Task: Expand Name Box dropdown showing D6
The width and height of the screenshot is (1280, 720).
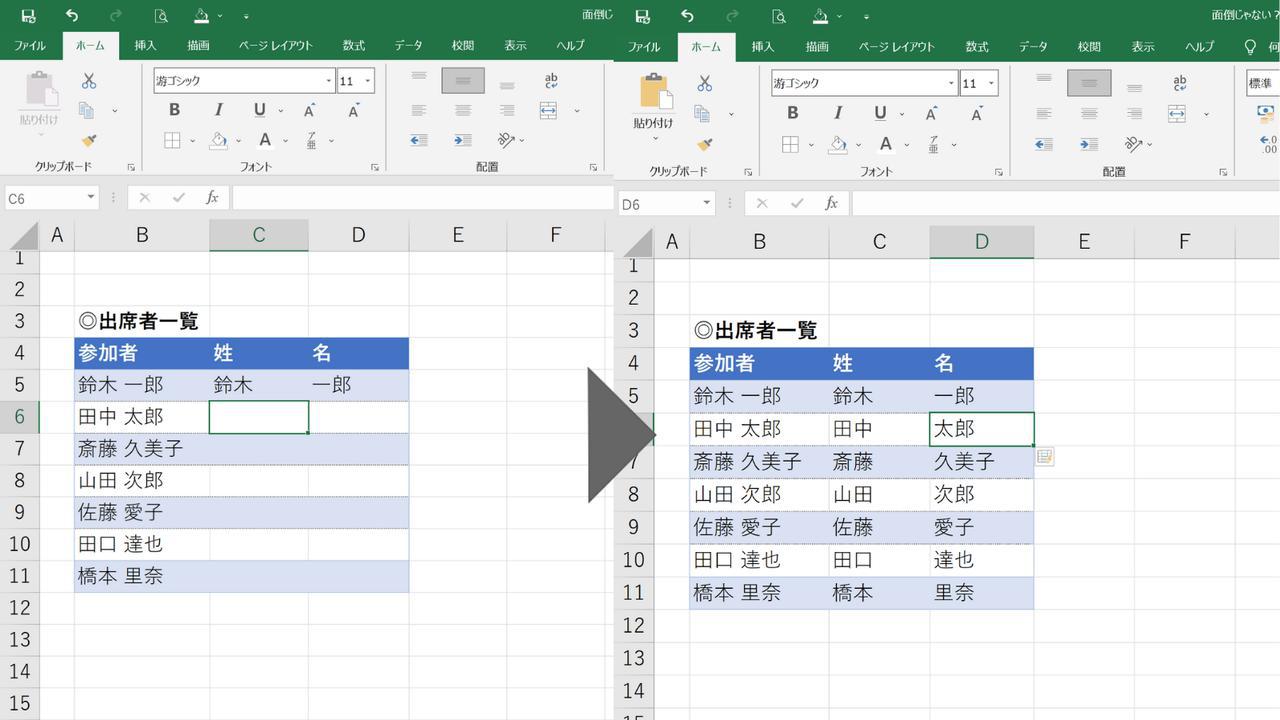Action: click(x=707, y=203)
